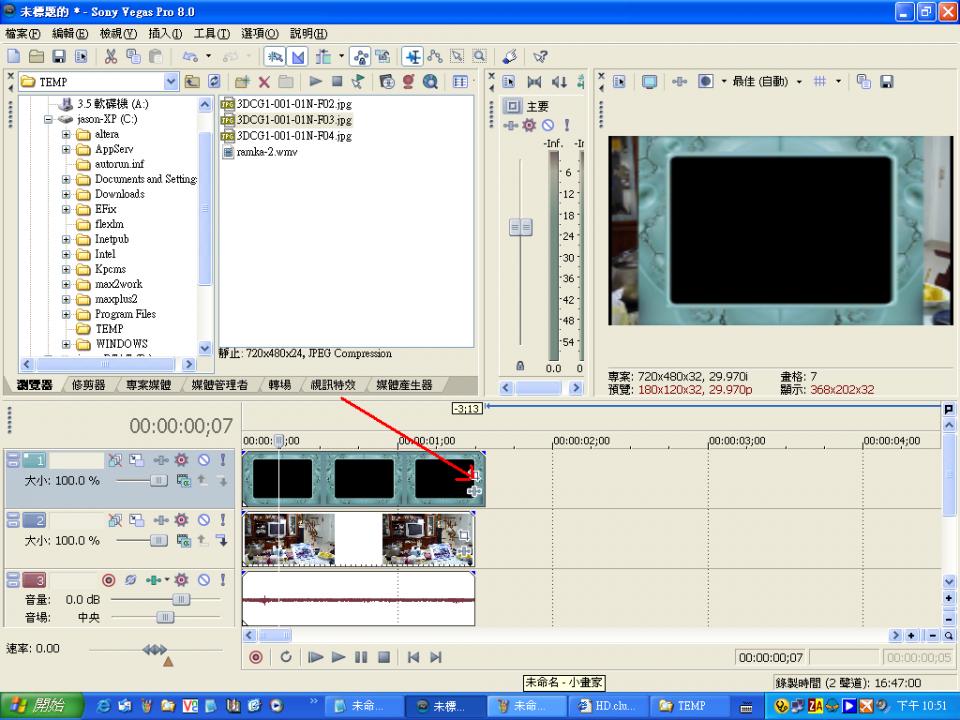960x720 pixels.
Task: Mute video track 1
Action: click(203, 460)
